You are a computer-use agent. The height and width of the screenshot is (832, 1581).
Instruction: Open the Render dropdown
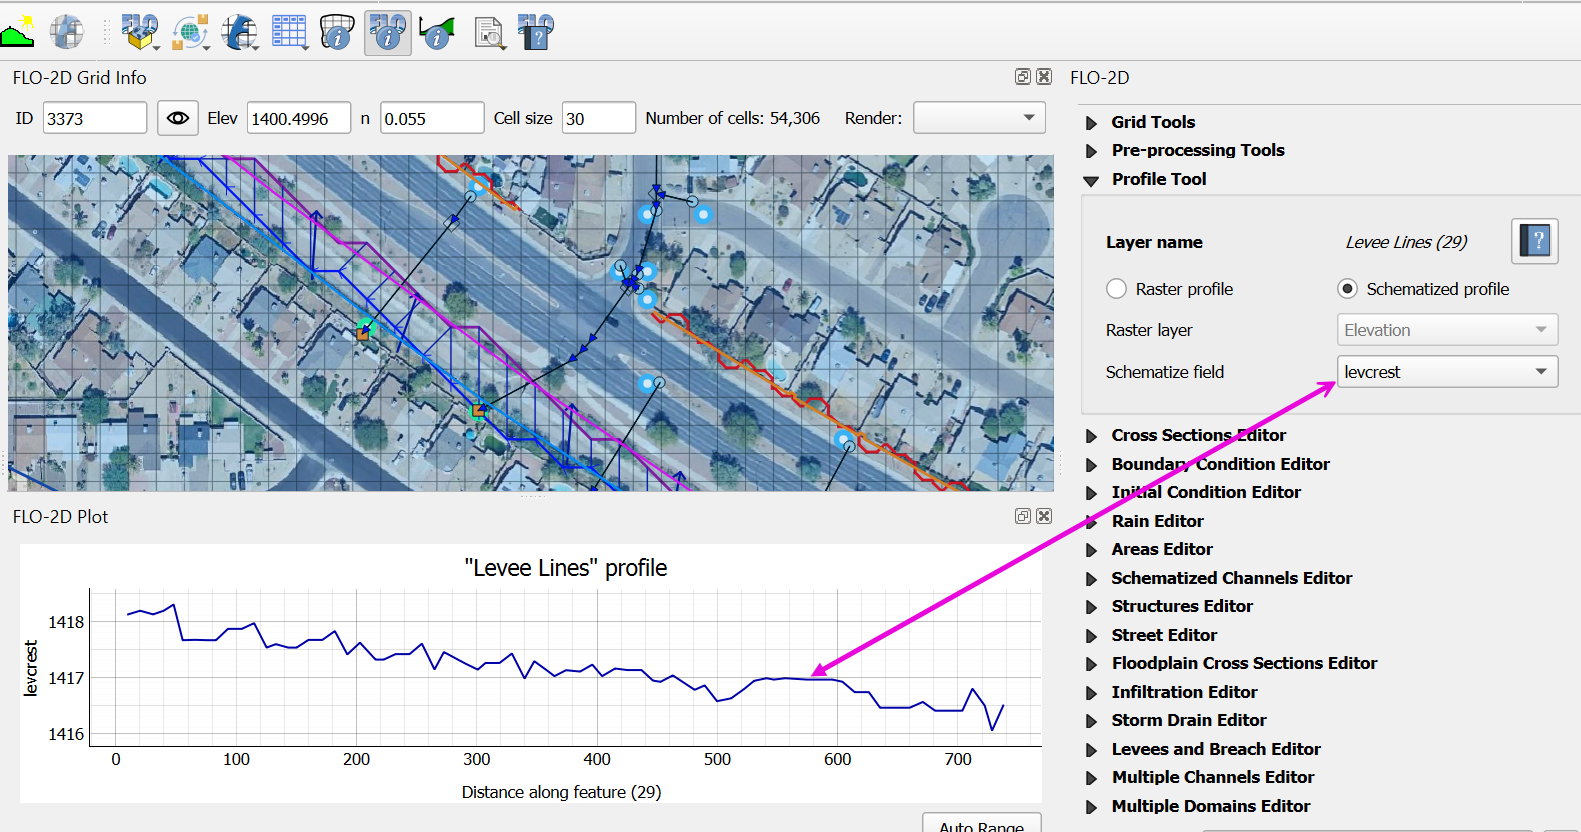point(979,118)
